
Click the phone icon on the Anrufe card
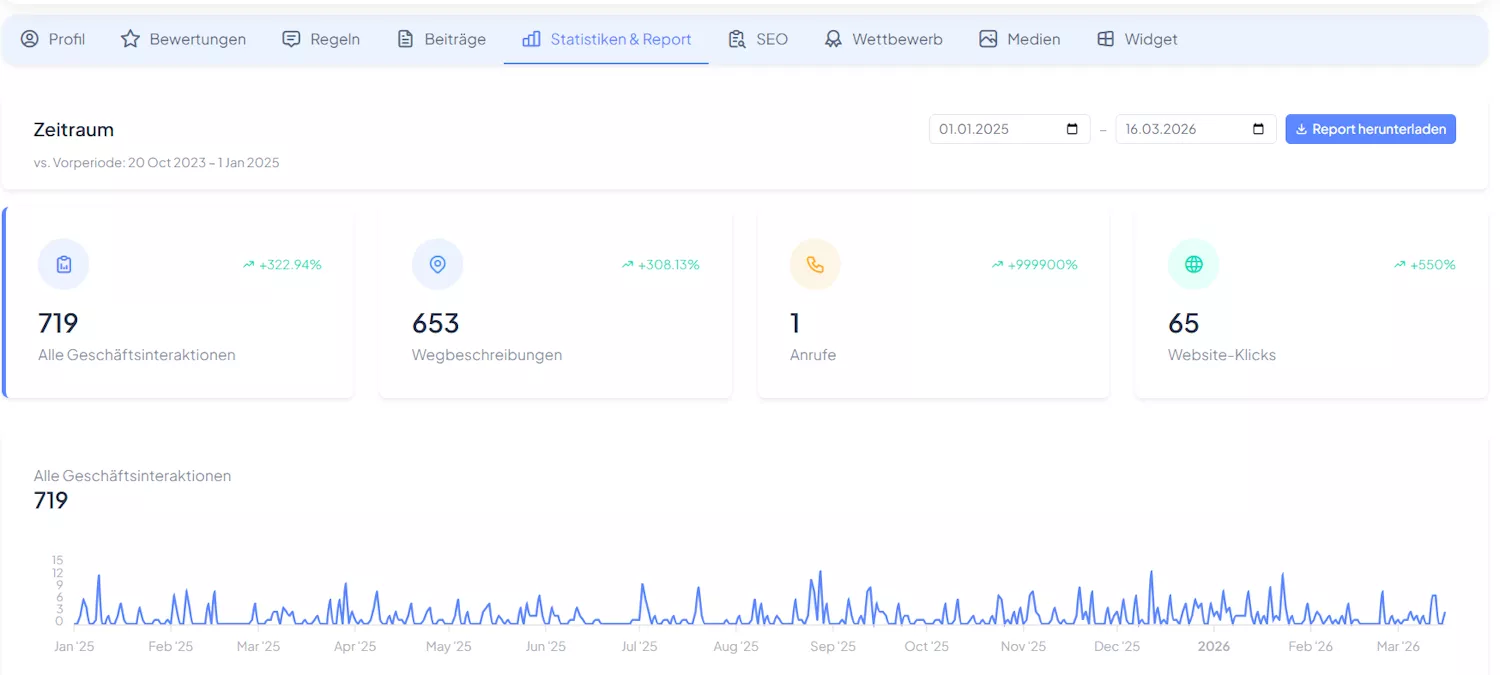(x=815, y=264)
